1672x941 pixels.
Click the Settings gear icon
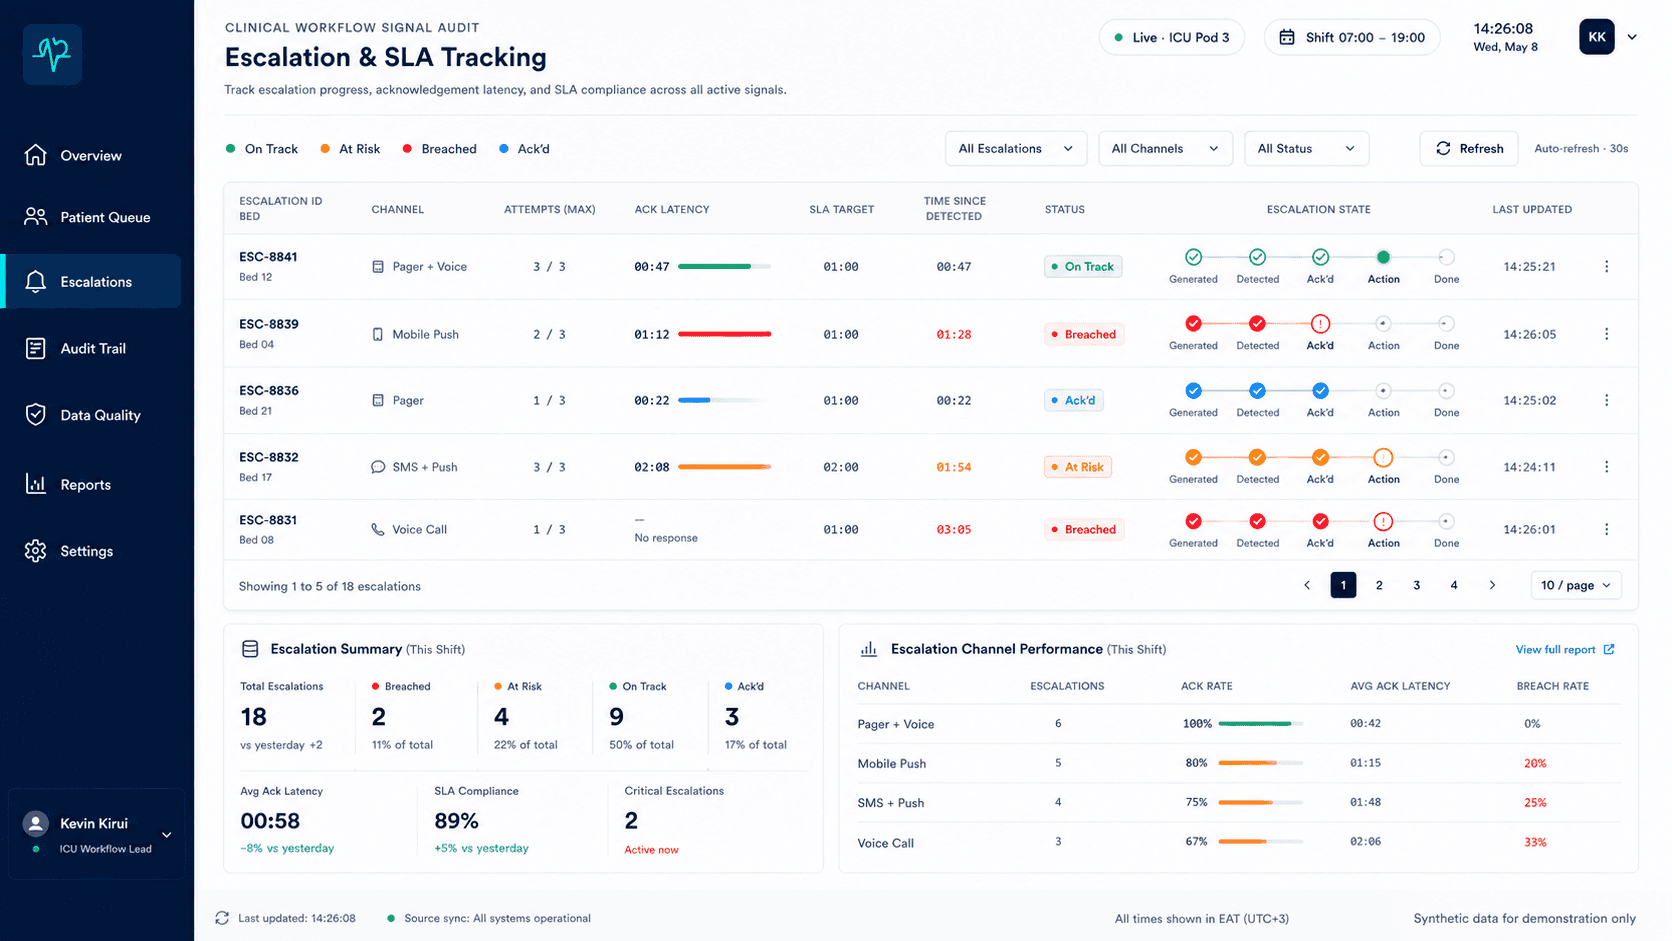pyautogui.click(x=36, y=551)
